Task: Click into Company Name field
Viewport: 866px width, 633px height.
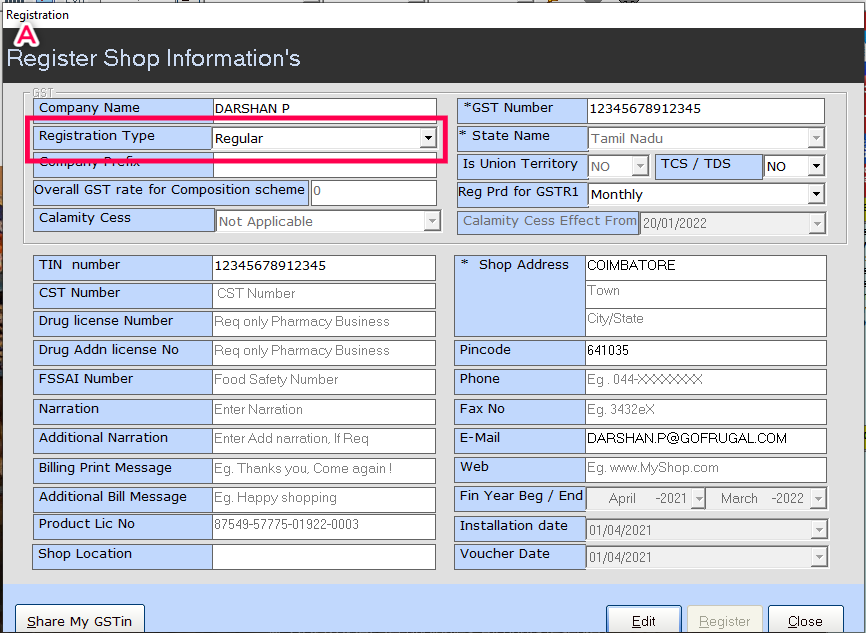Action: pyautogui.click(x=324, y=109)
